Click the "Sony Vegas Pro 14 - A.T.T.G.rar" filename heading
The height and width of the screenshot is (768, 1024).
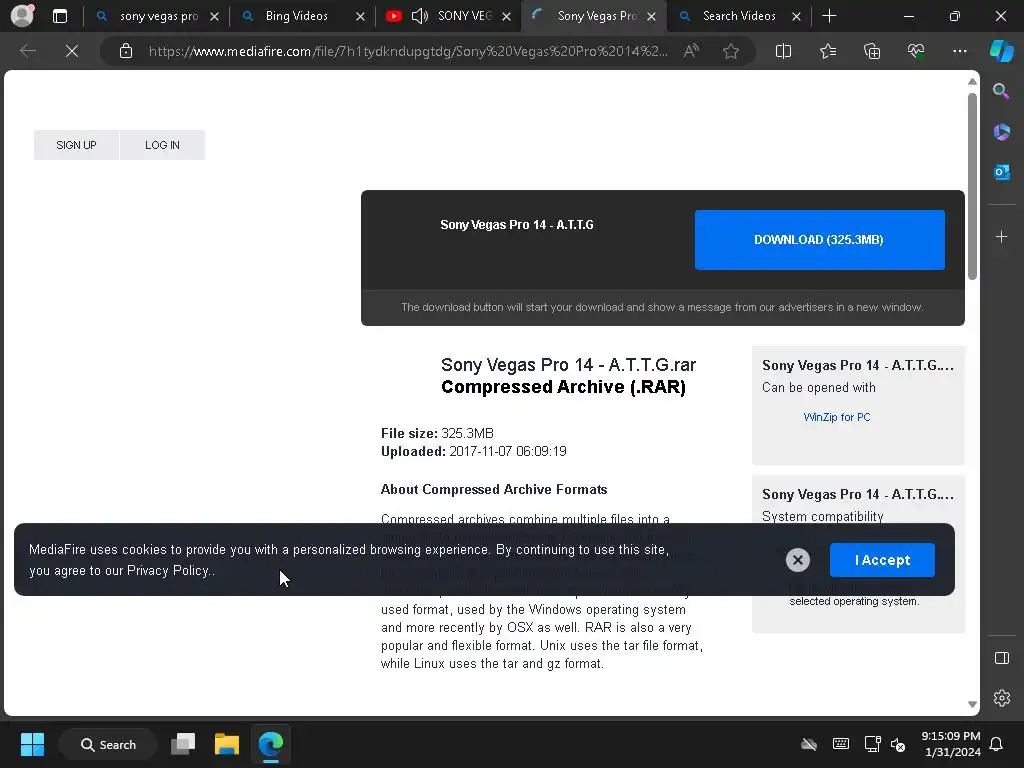tap(568, 364)
